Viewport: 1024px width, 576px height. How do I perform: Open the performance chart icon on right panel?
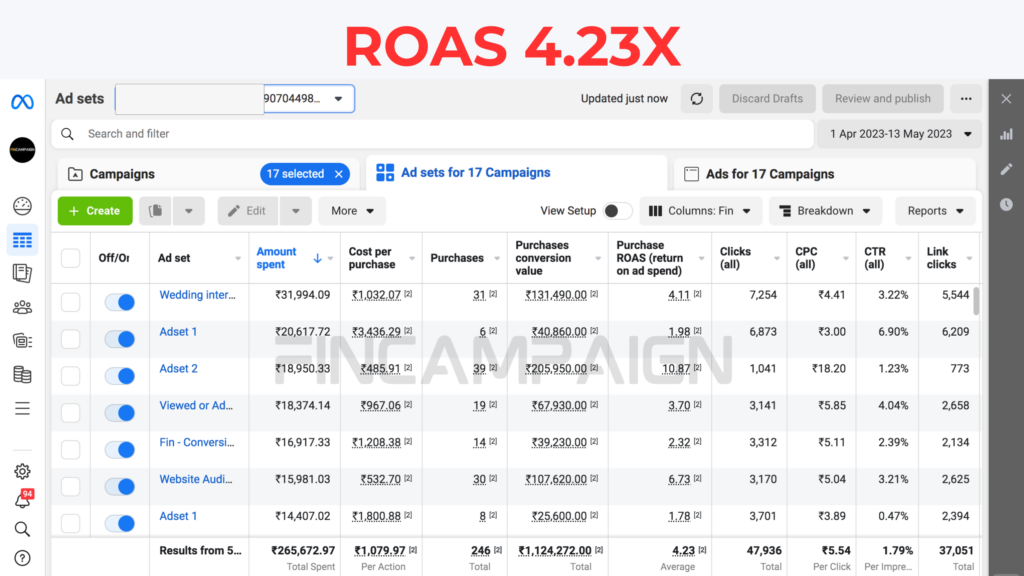point(1006,133)
